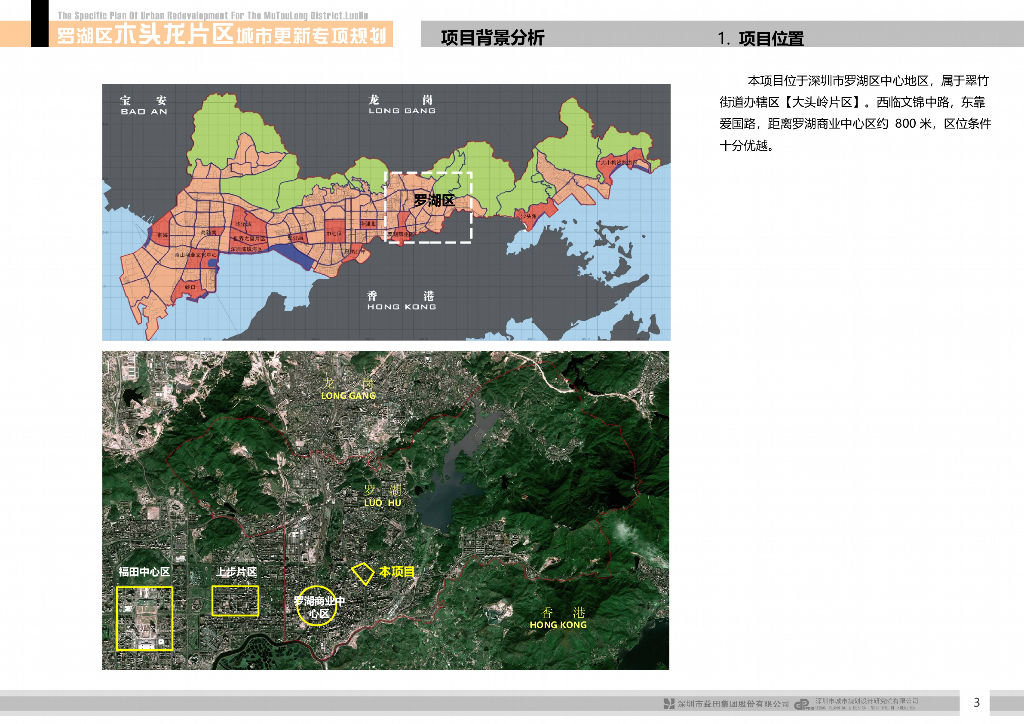Viewport: 1024px width, 724px height.
Task: Click the page number 3 in footer
Action: pos(976,702)
